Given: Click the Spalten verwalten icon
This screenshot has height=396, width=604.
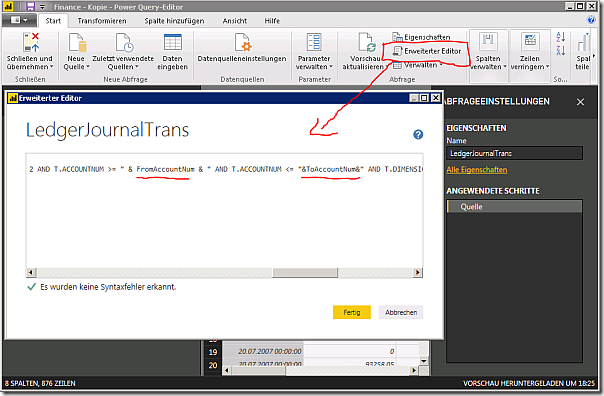Looking at the screenshot, I should pyautogui.click(x=488, y=42).
